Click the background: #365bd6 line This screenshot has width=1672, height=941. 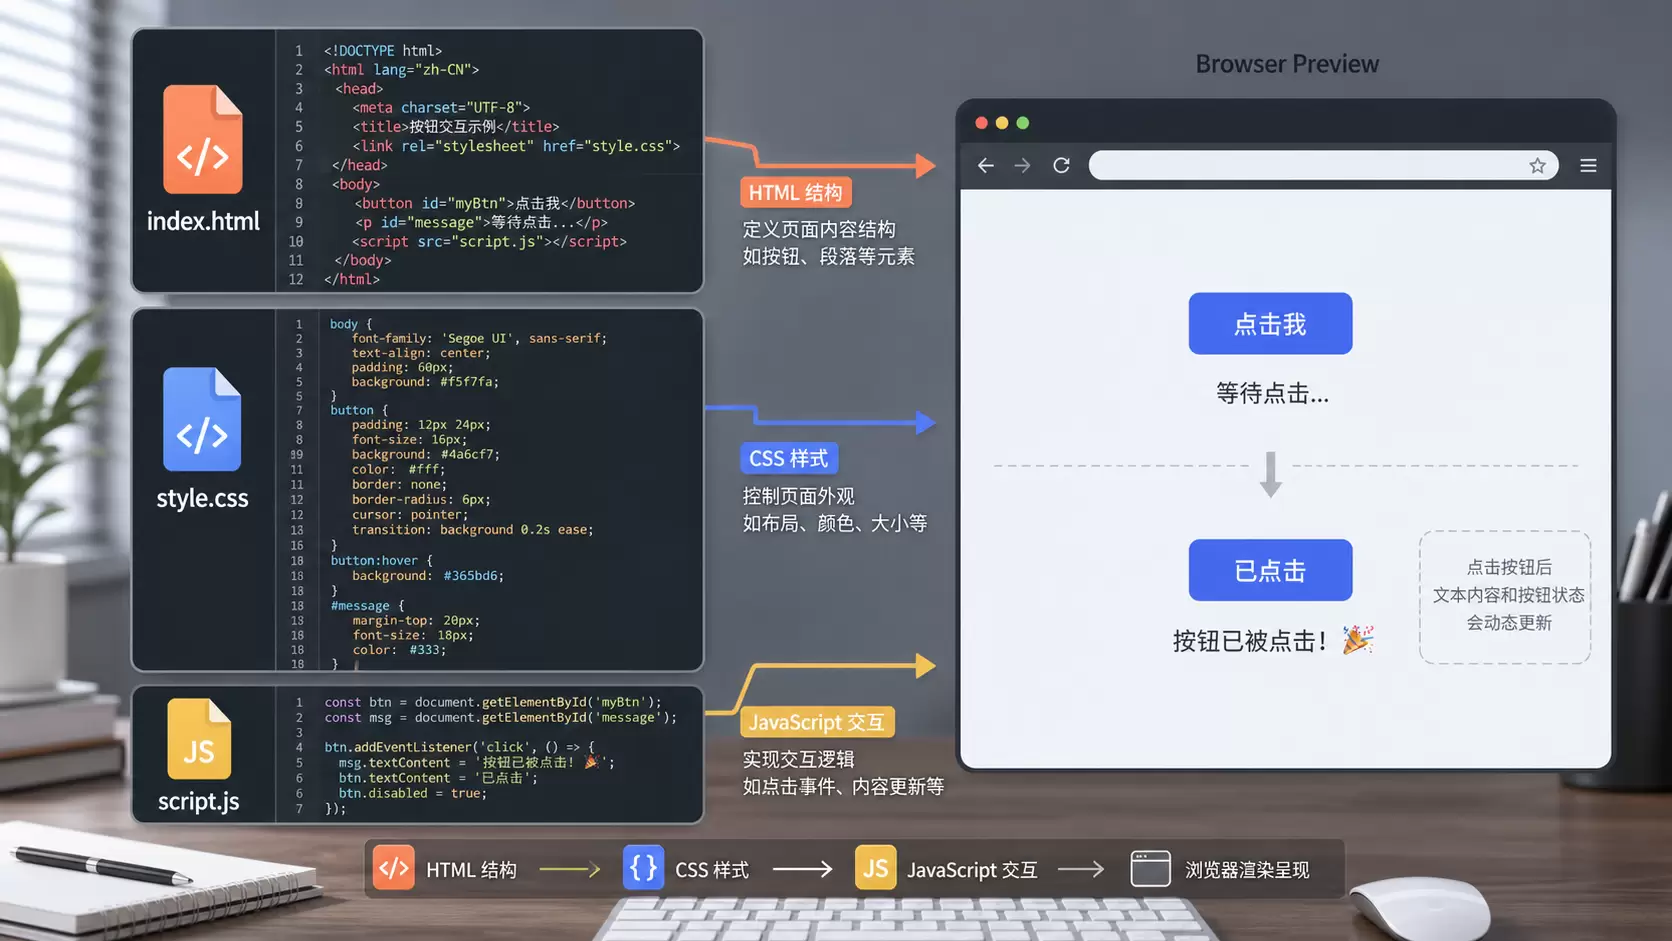(x=428, y=576)
